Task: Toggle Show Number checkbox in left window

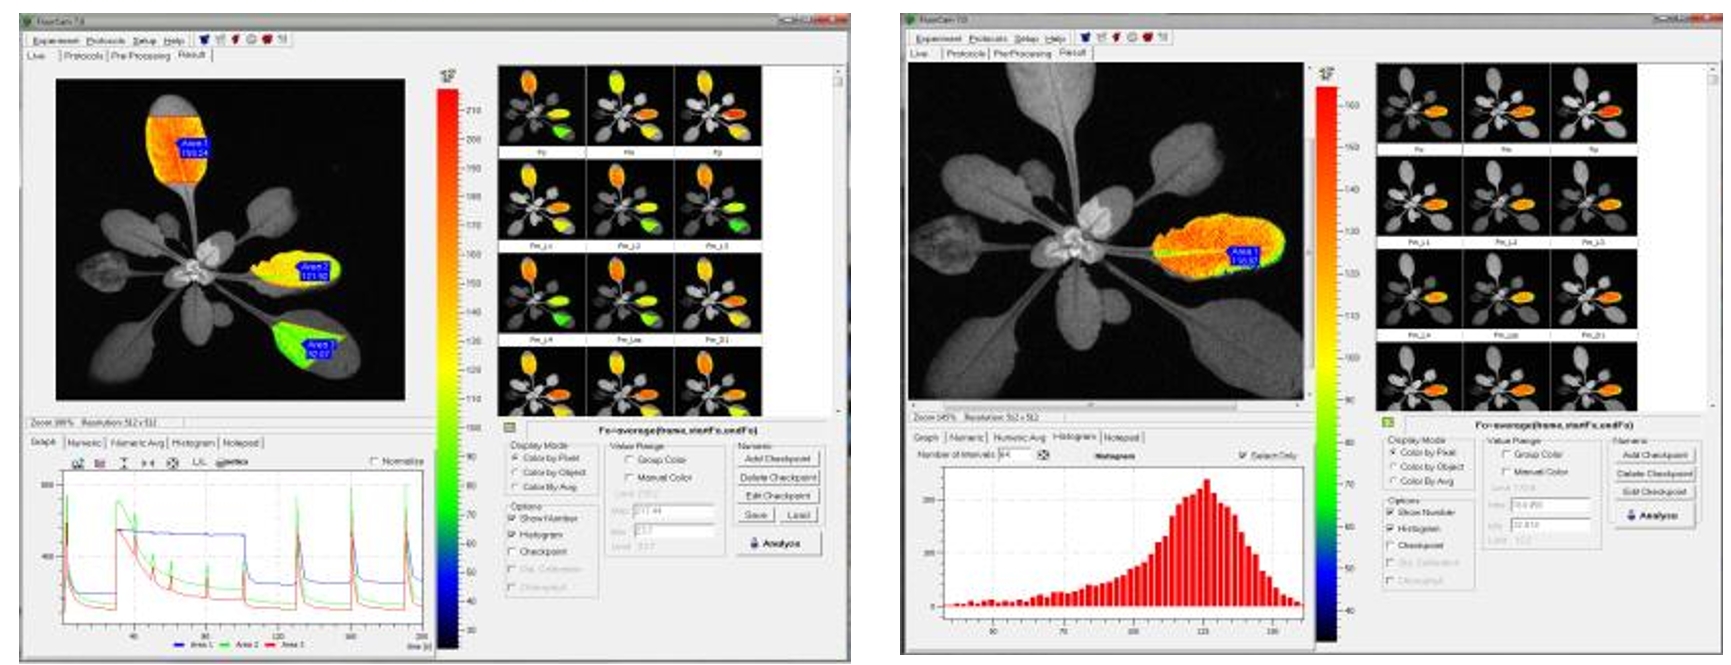Action: tap(514, 519)
